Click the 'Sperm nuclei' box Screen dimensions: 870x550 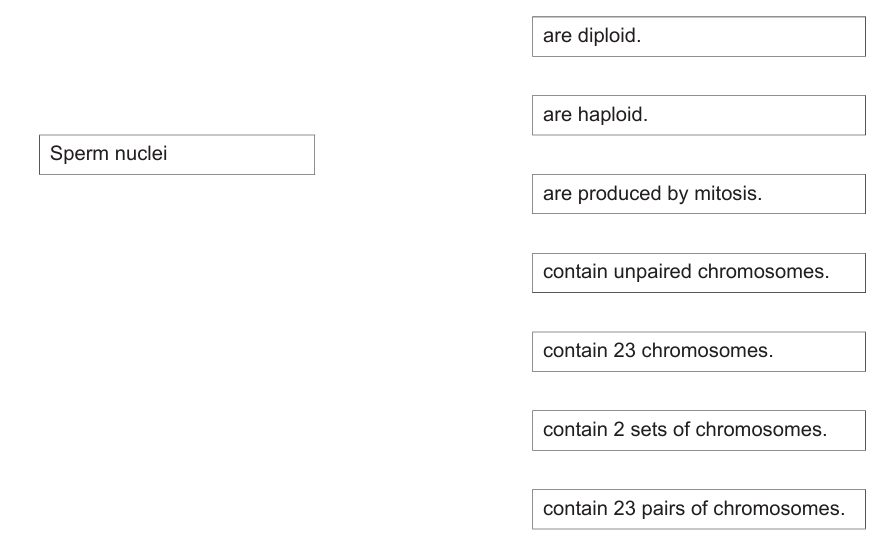[176, 155]
